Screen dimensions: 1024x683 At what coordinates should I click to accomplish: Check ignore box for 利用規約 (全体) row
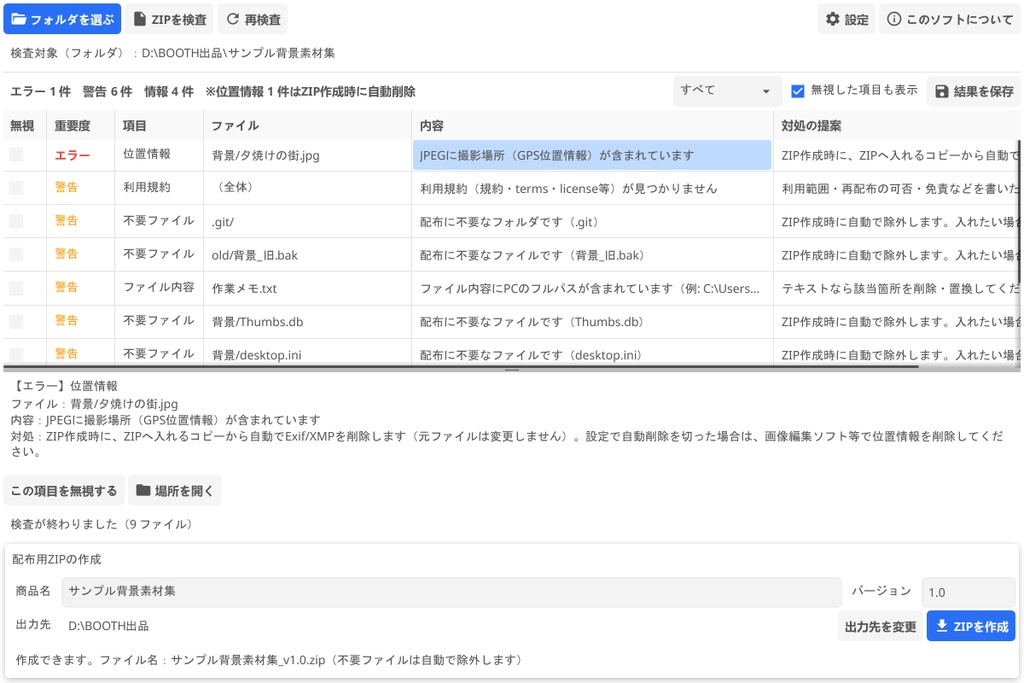pos(16,188)
